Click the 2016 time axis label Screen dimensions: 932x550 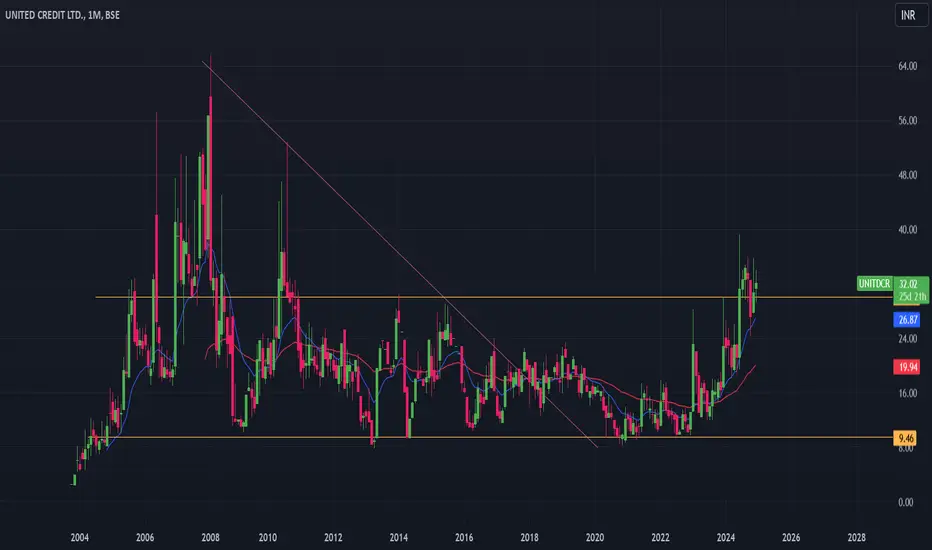(x=464, y=538)
